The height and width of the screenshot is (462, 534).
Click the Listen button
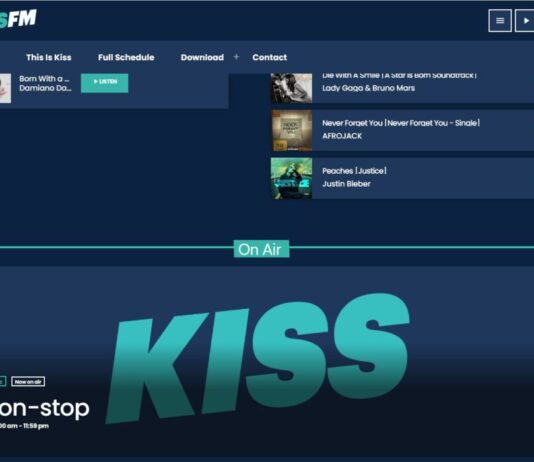[105, 83]
